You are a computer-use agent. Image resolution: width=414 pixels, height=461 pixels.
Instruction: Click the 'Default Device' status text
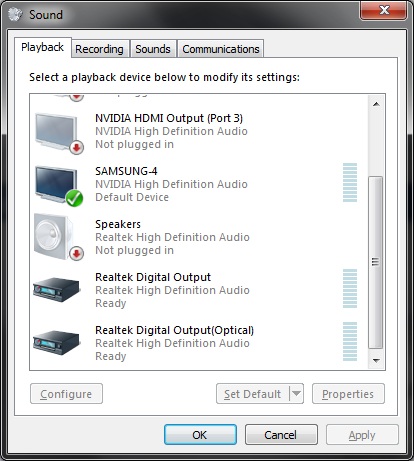132,197
